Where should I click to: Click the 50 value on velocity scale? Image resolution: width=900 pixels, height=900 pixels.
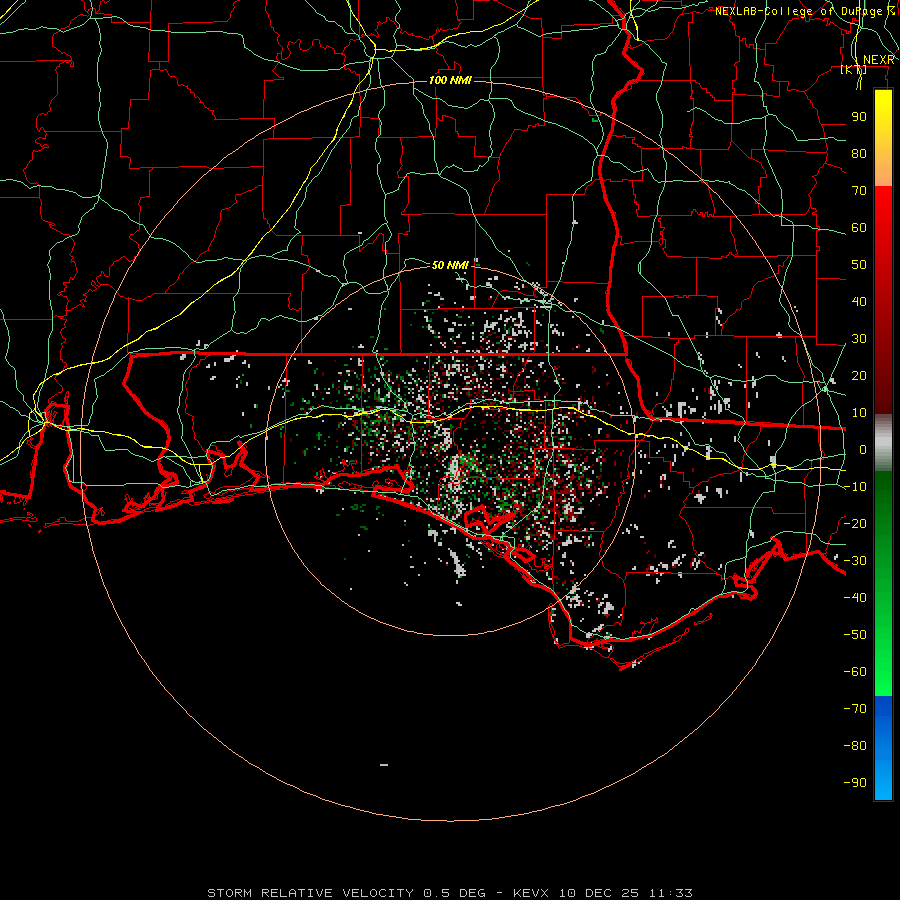(x=859, y=265)
